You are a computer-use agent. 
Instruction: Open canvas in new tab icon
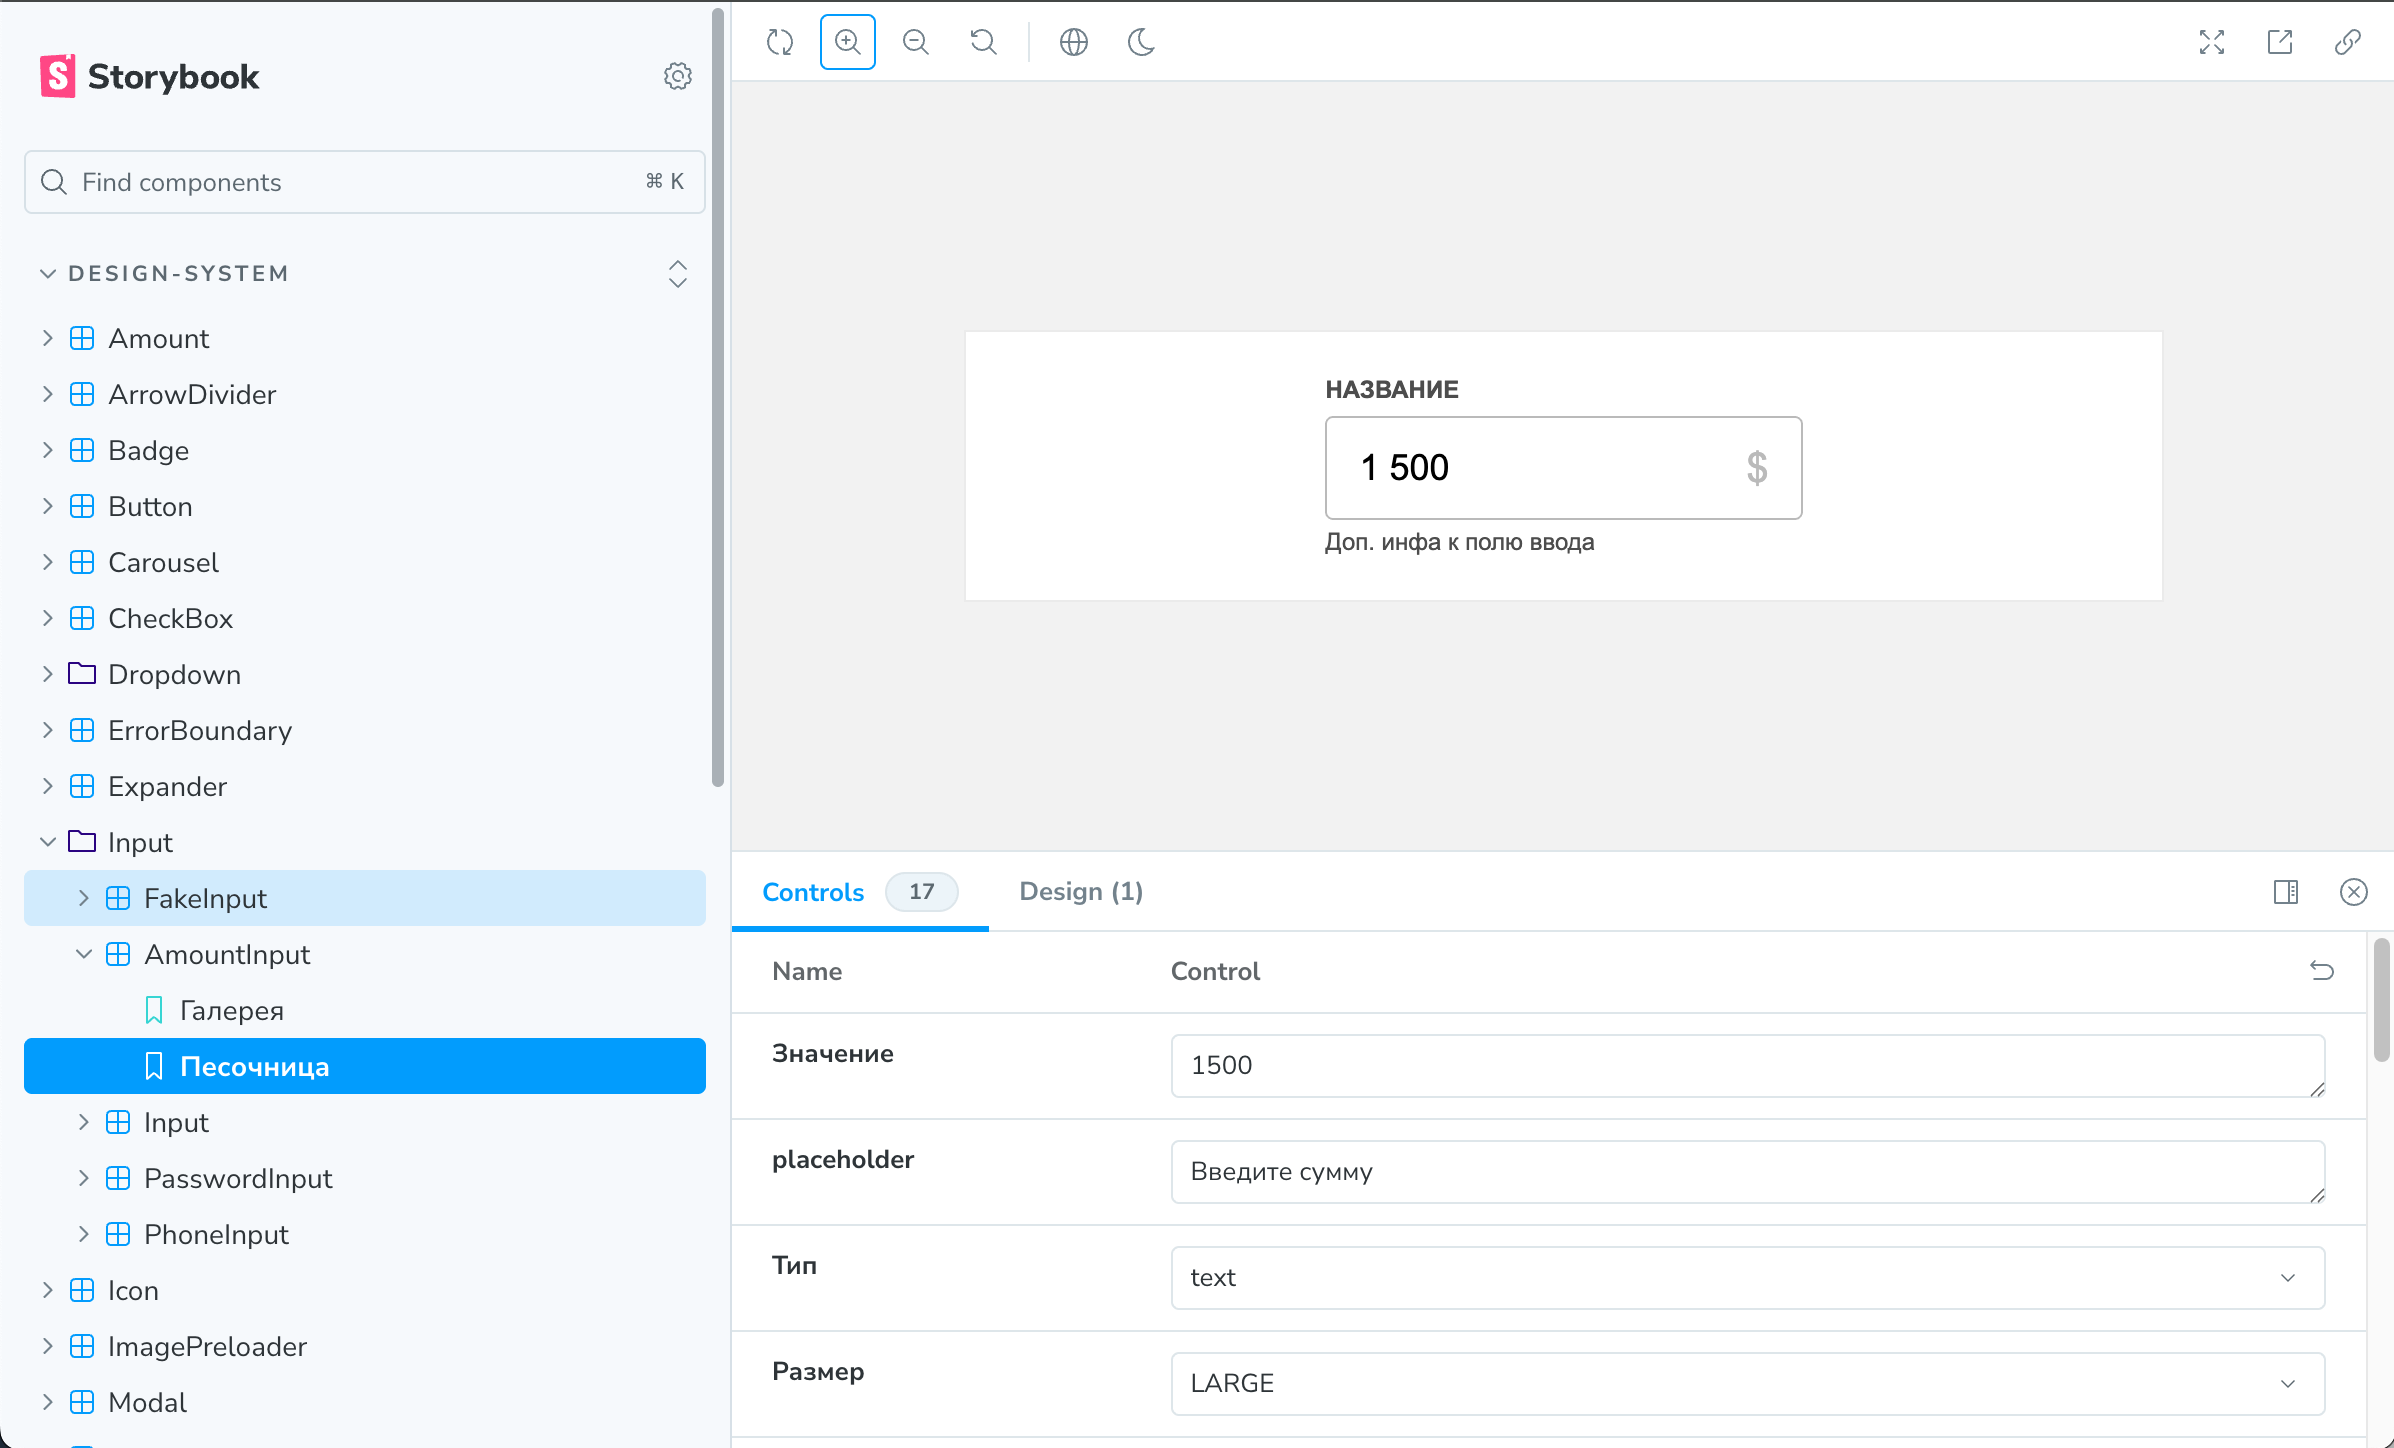(2279, 42)
